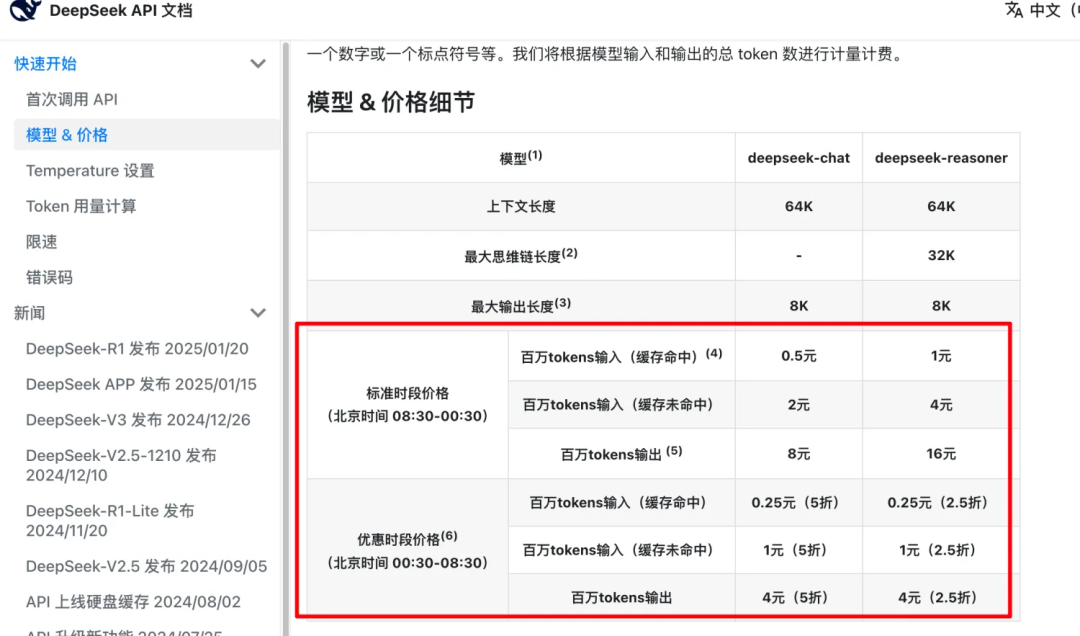Open 首次调用 API page
The height and width of the screenshot is (636, 1080).
[x=72, y=99]
